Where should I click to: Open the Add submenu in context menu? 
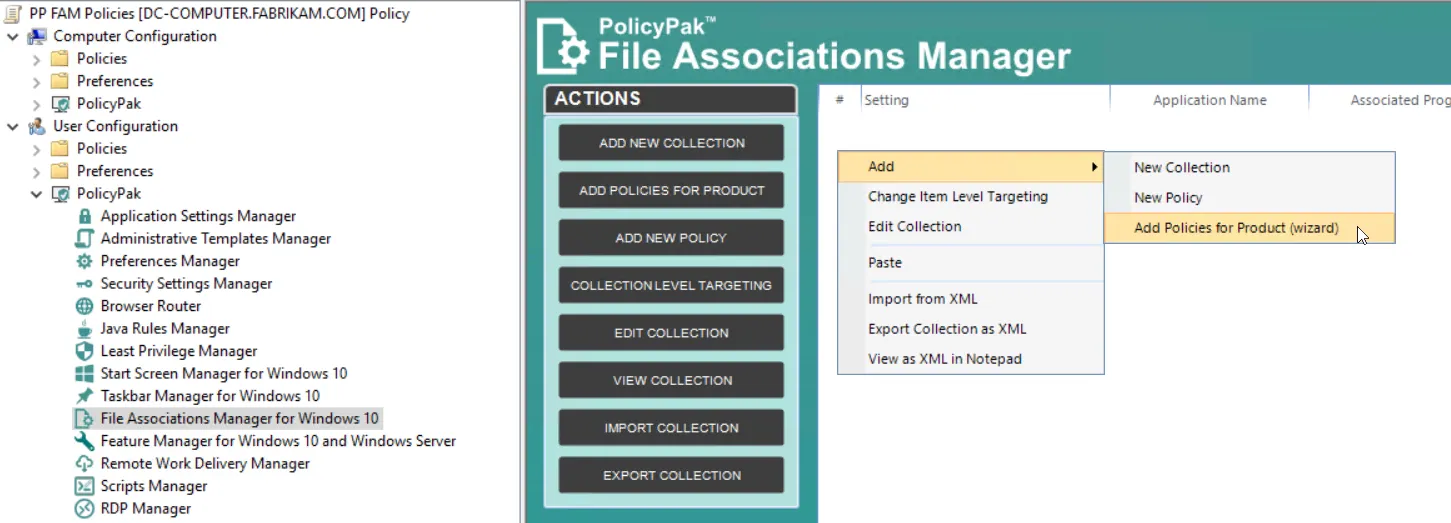point(971,167)
